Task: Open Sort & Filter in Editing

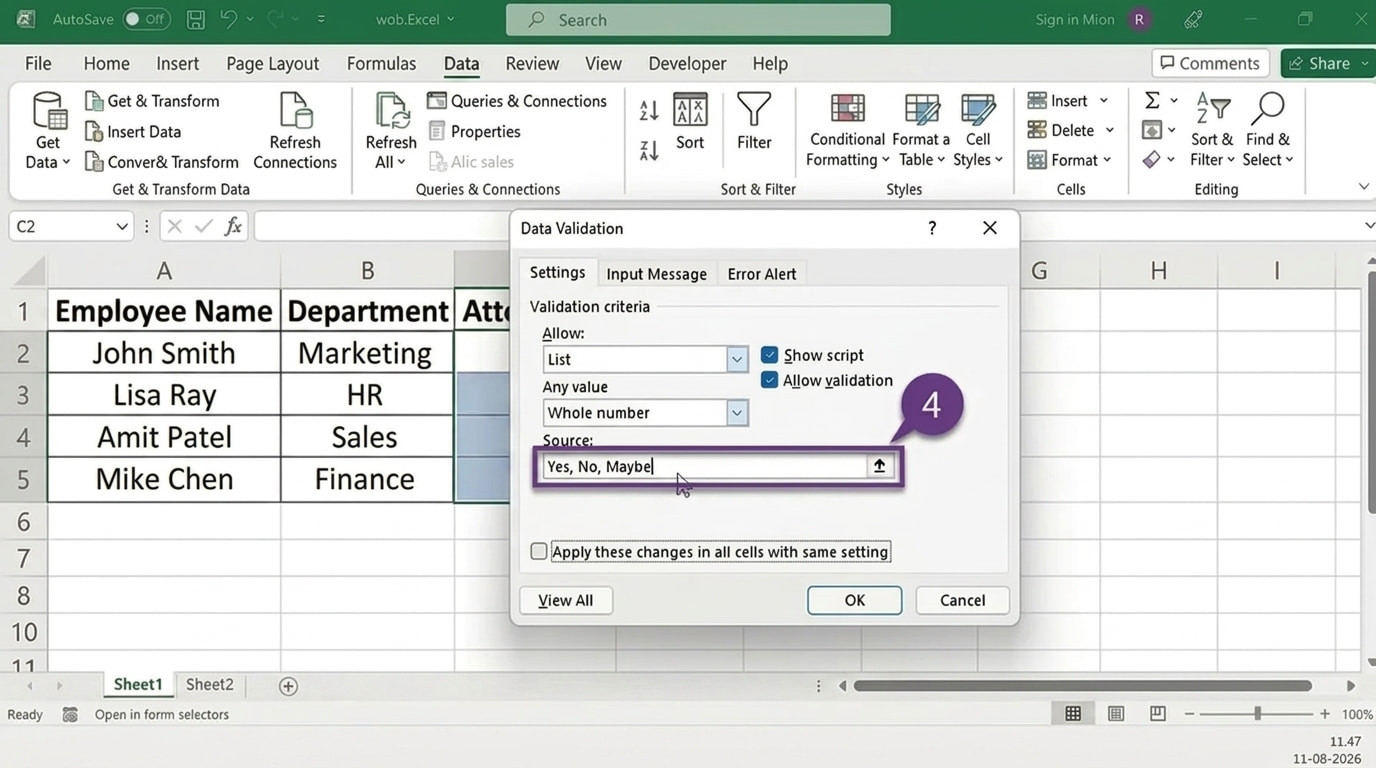Action: (1213, 131)
